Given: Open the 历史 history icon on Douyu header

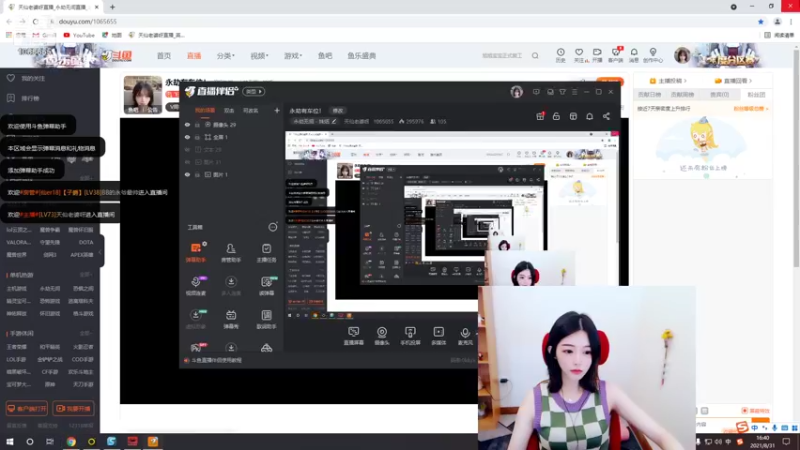Looking at the screenshot, I should (560, 55).
